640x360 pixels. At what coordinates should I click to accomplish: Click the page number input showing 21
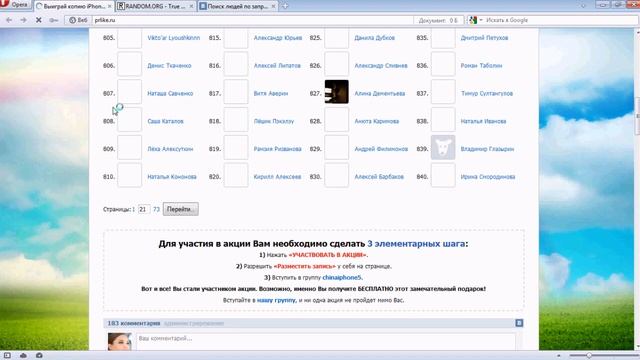coord(143,209)
